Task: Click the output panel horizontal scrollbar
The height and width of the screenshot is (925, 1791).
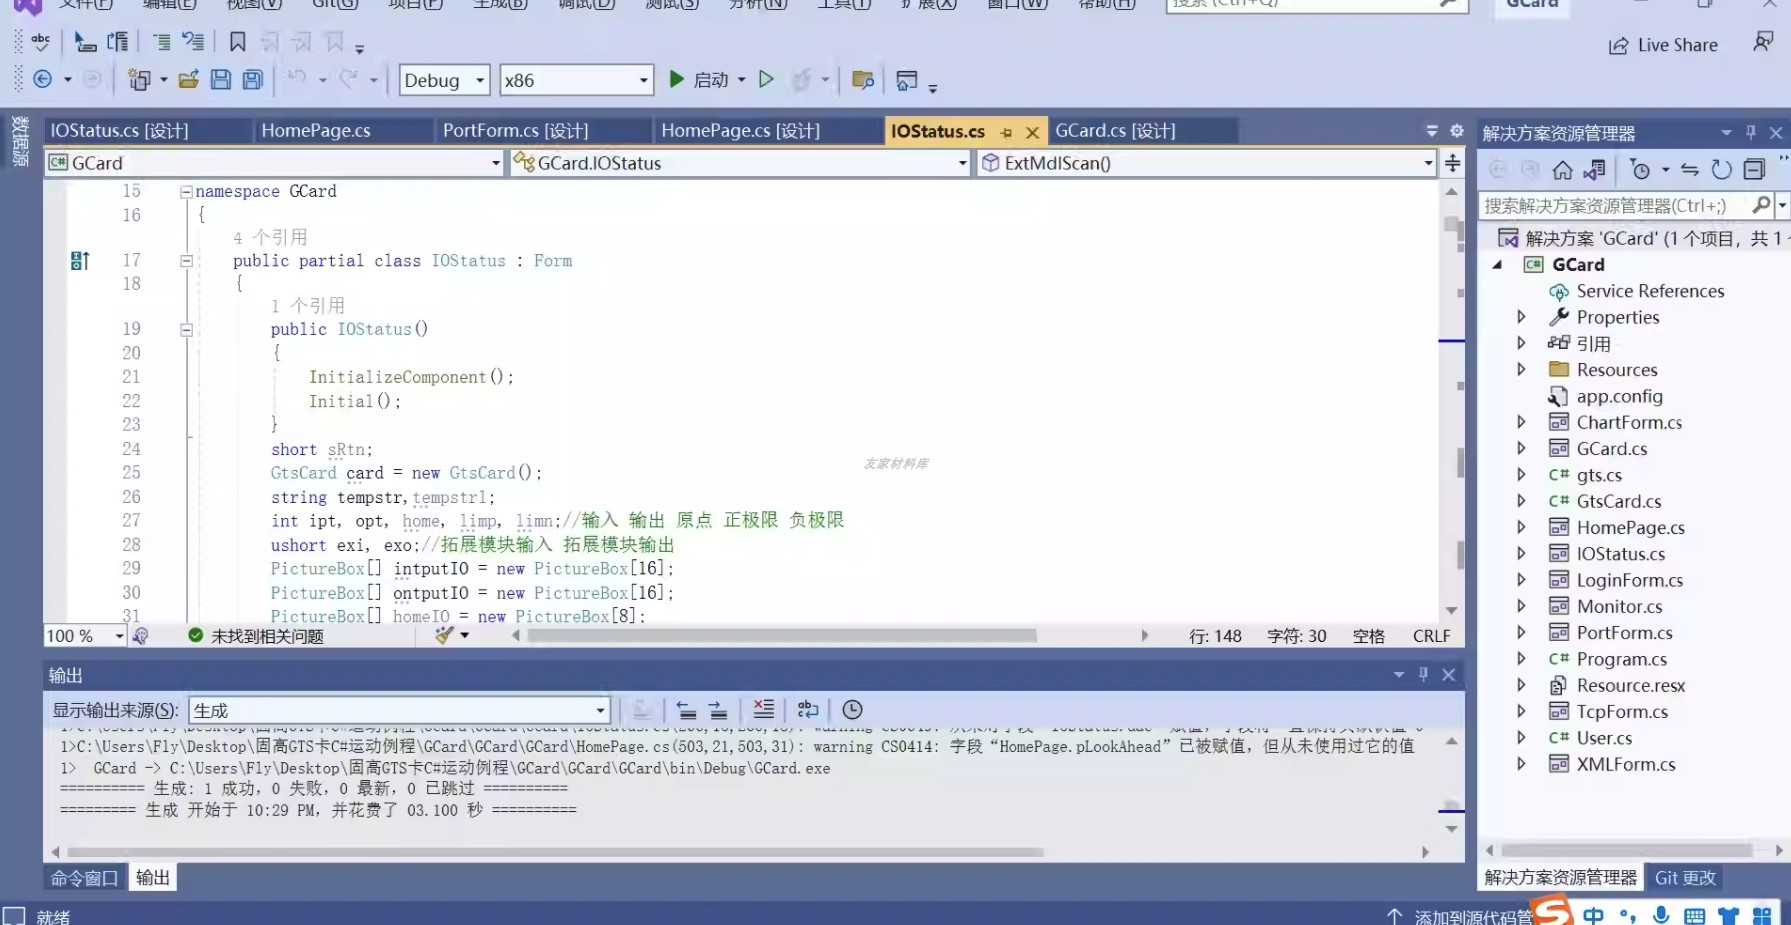Action: click(x=740, y=852)
